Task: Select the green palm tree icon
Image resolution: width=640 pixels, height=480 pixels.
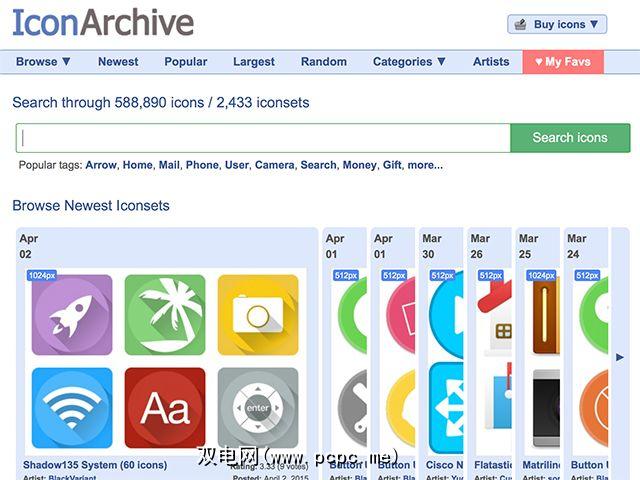Action: [165, 315]
